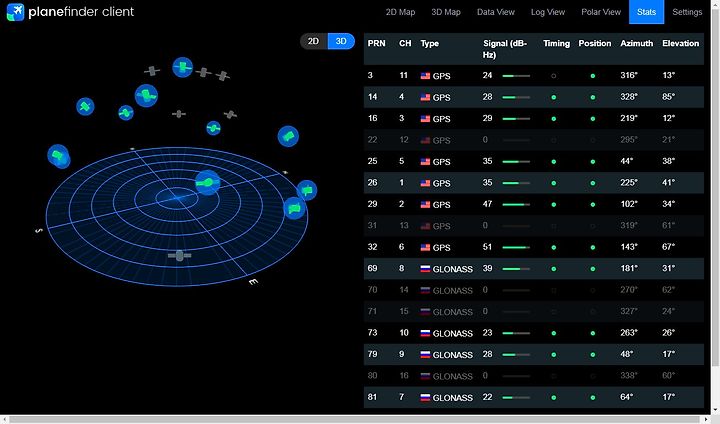The height and width of the screenshot is (424, 720).
Task: Click the Elevation column header
Action: [681, 43]
